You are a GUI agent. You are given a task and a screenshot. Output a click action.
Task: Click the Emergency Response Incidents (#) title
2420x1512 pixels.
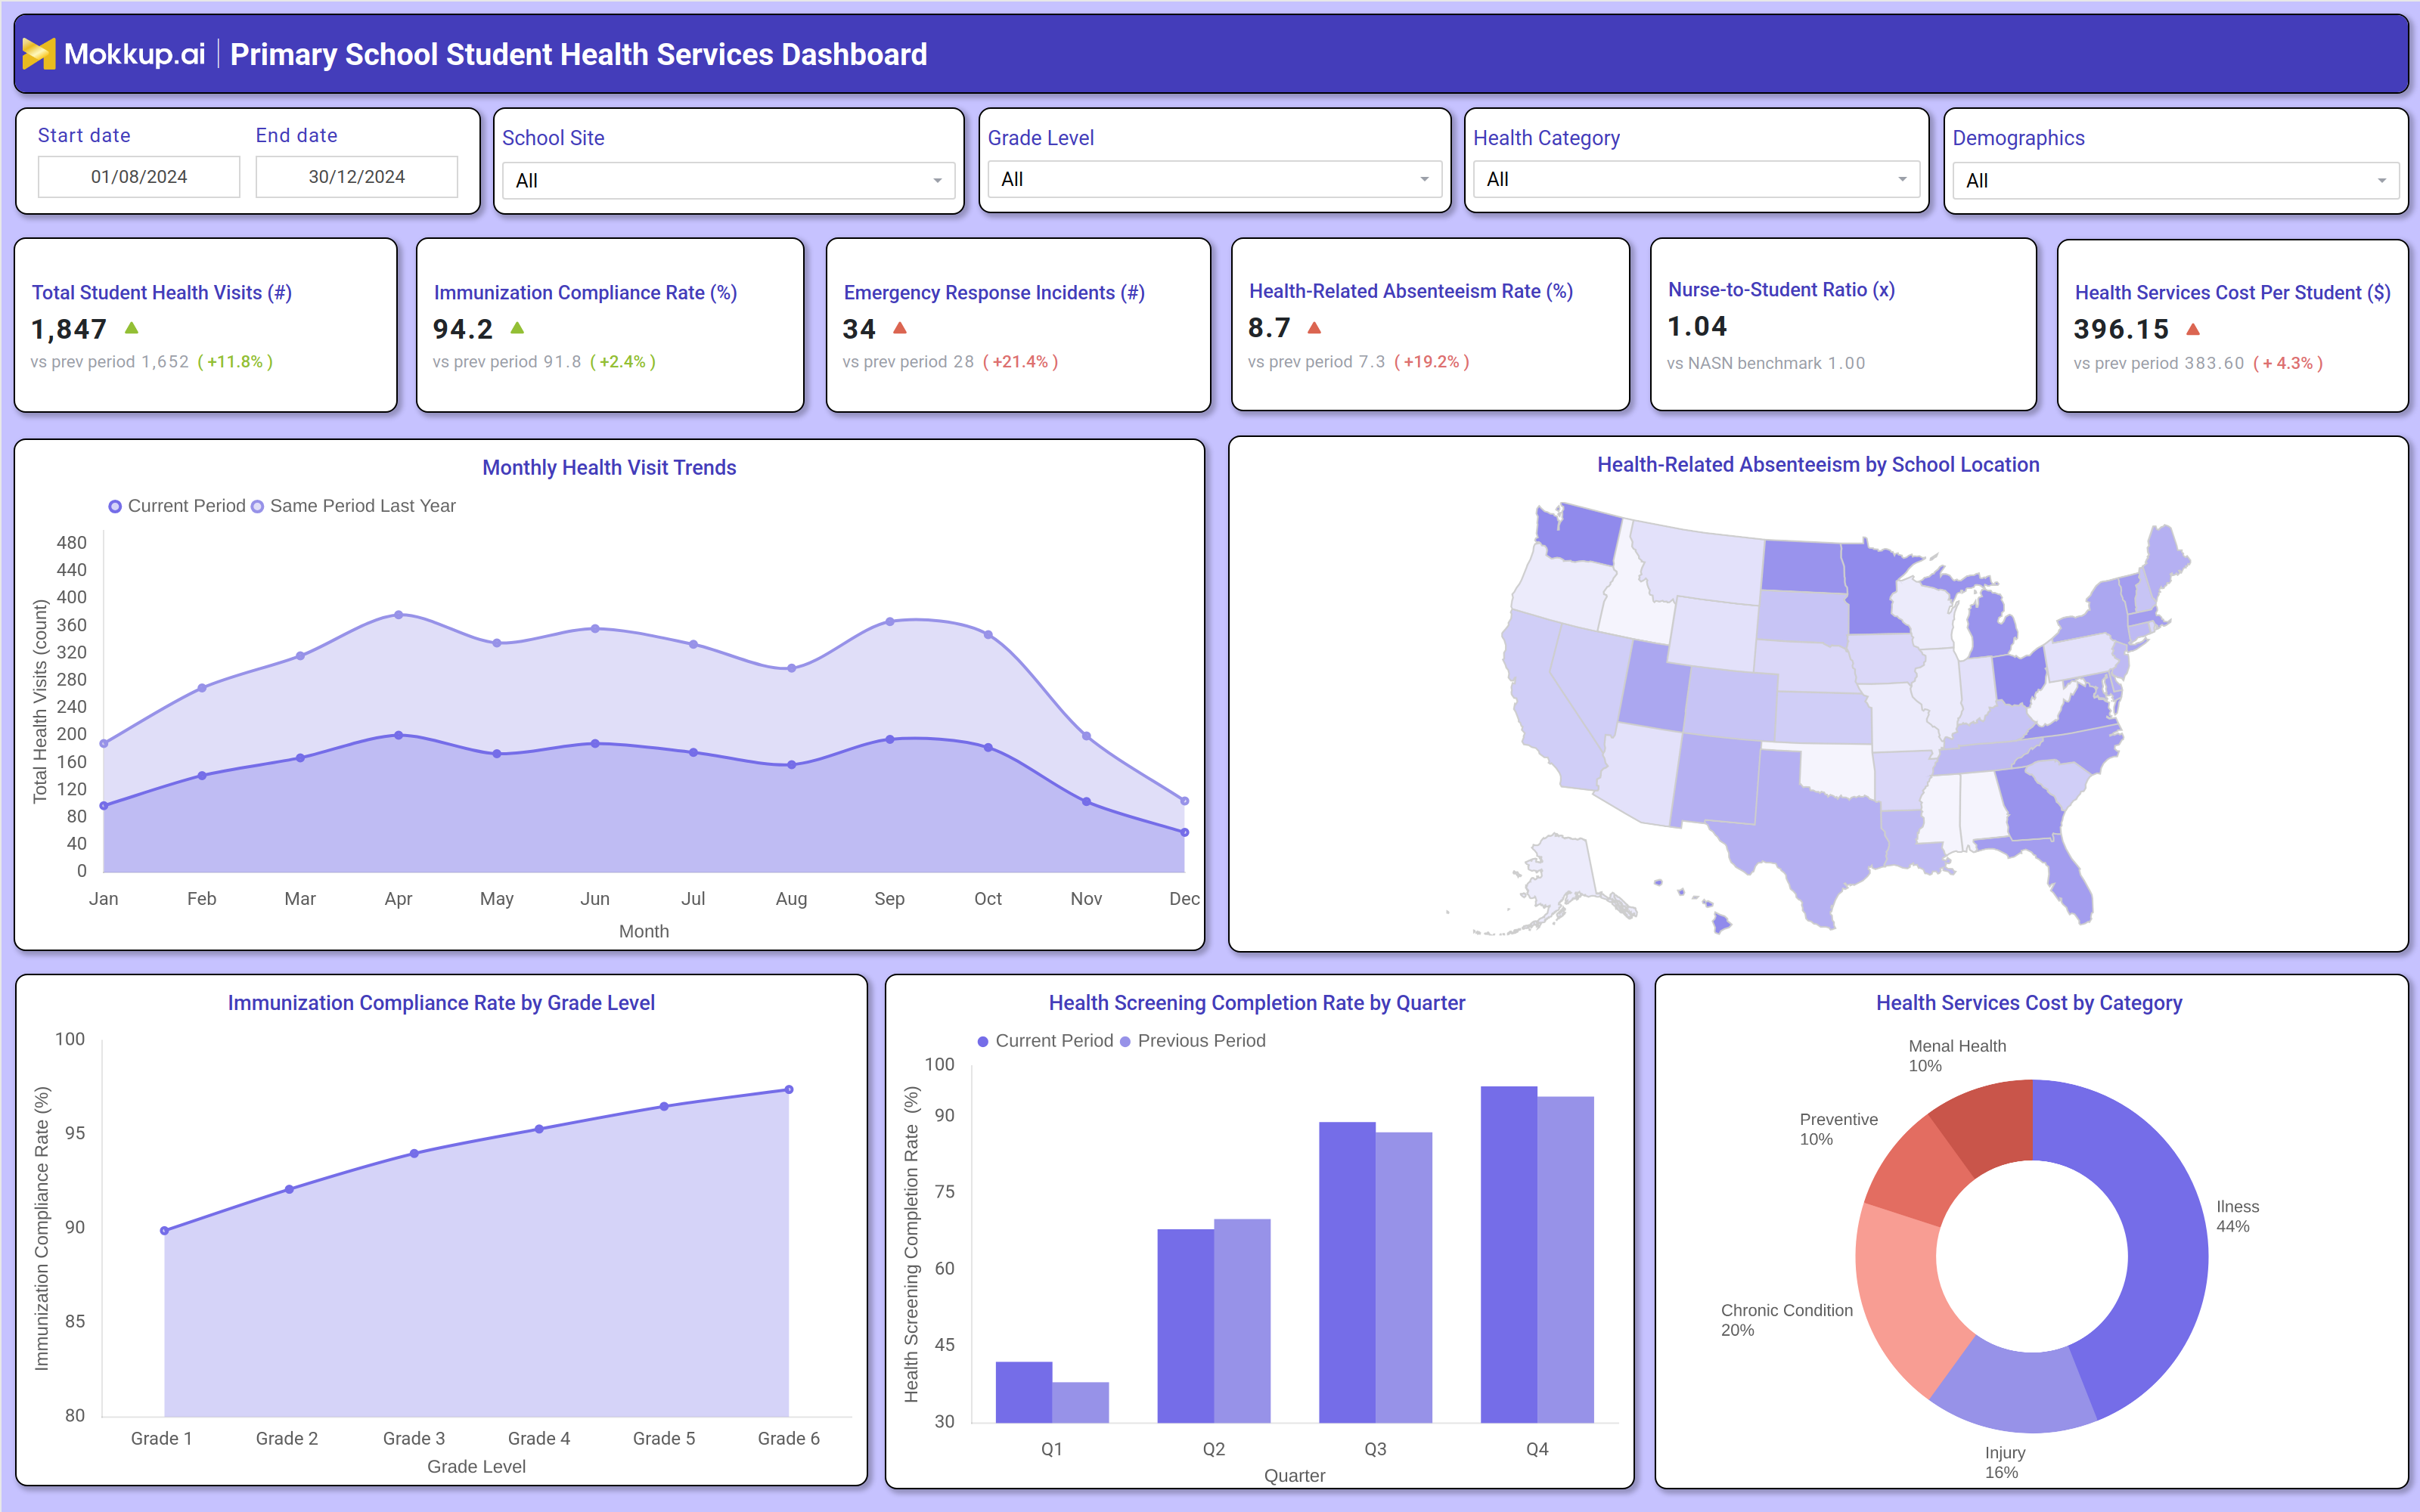(994, 293)
